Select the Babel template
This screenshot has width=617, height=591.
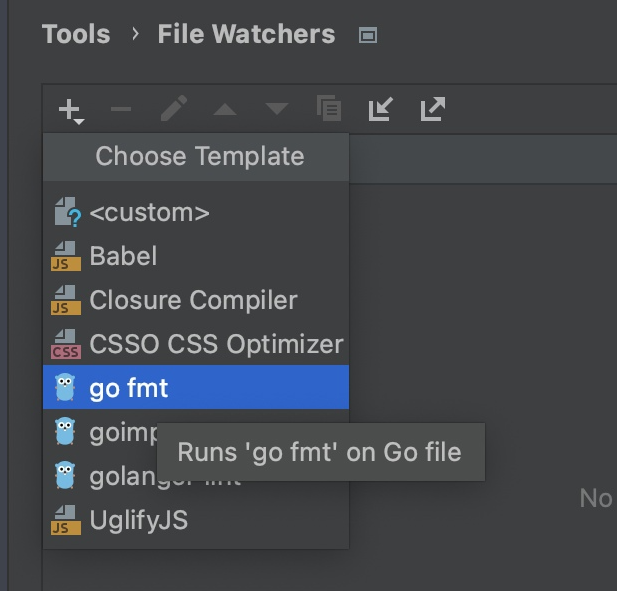(123, 256)
